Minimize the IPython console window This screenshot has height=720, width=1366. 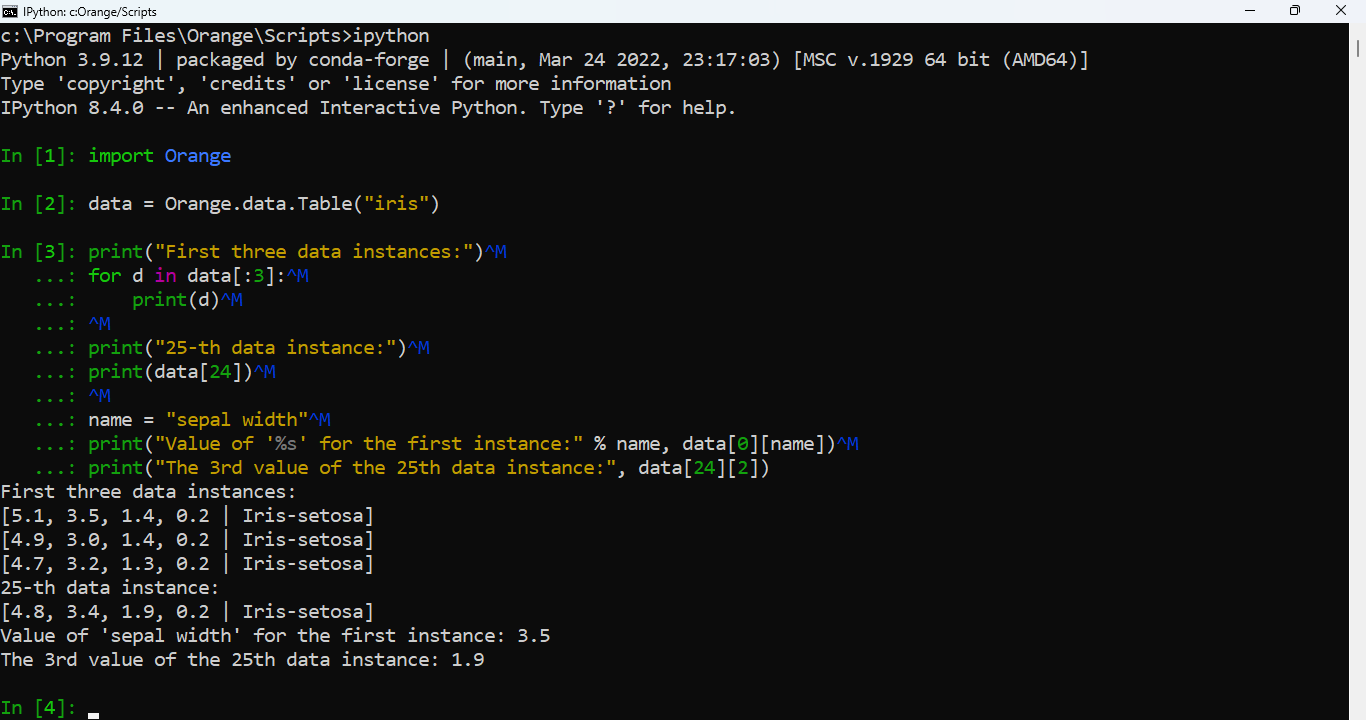click(x=1248, y=10)
